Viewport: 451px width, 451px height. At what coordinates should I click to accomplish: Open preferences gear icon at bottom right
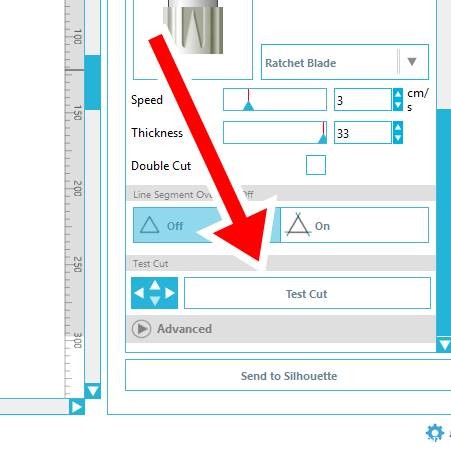[435, 433]
